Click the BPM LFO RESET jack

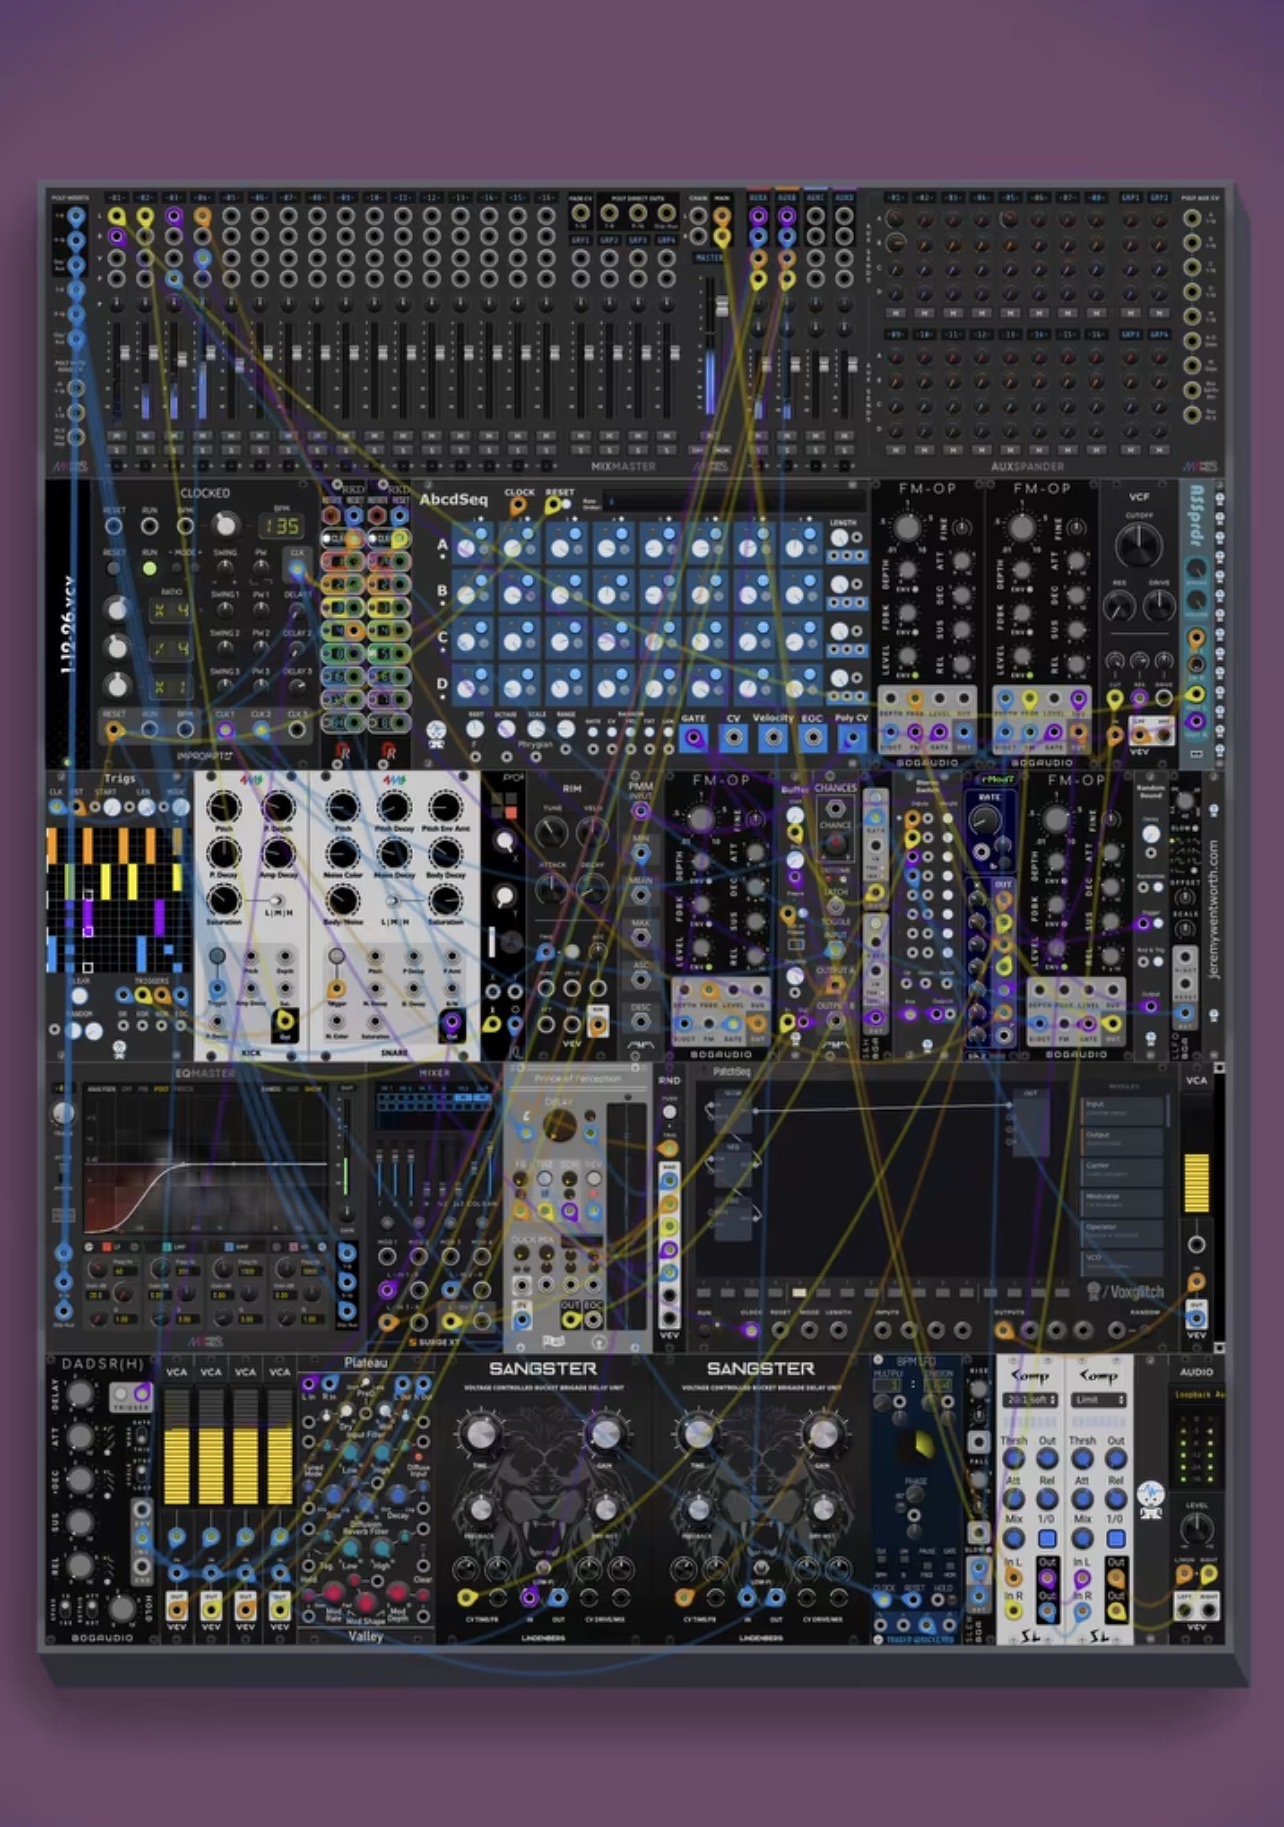click(912, 1600)
